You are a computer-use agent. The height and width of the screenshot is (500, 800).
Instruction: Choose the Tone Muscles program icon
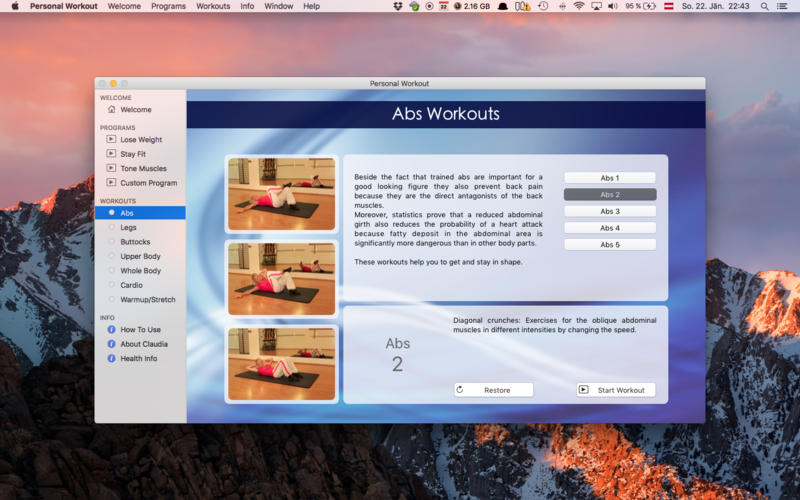111,168
